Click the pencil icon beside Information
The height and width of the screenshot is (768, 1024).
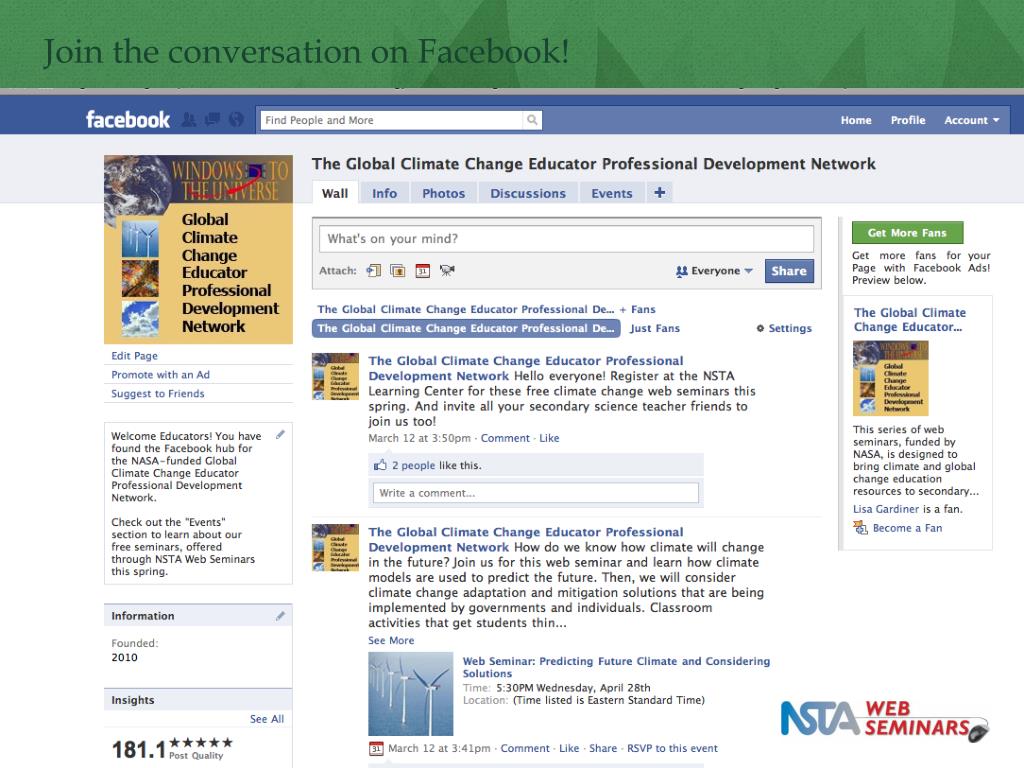pyautogui.click(x=280, y=616)
